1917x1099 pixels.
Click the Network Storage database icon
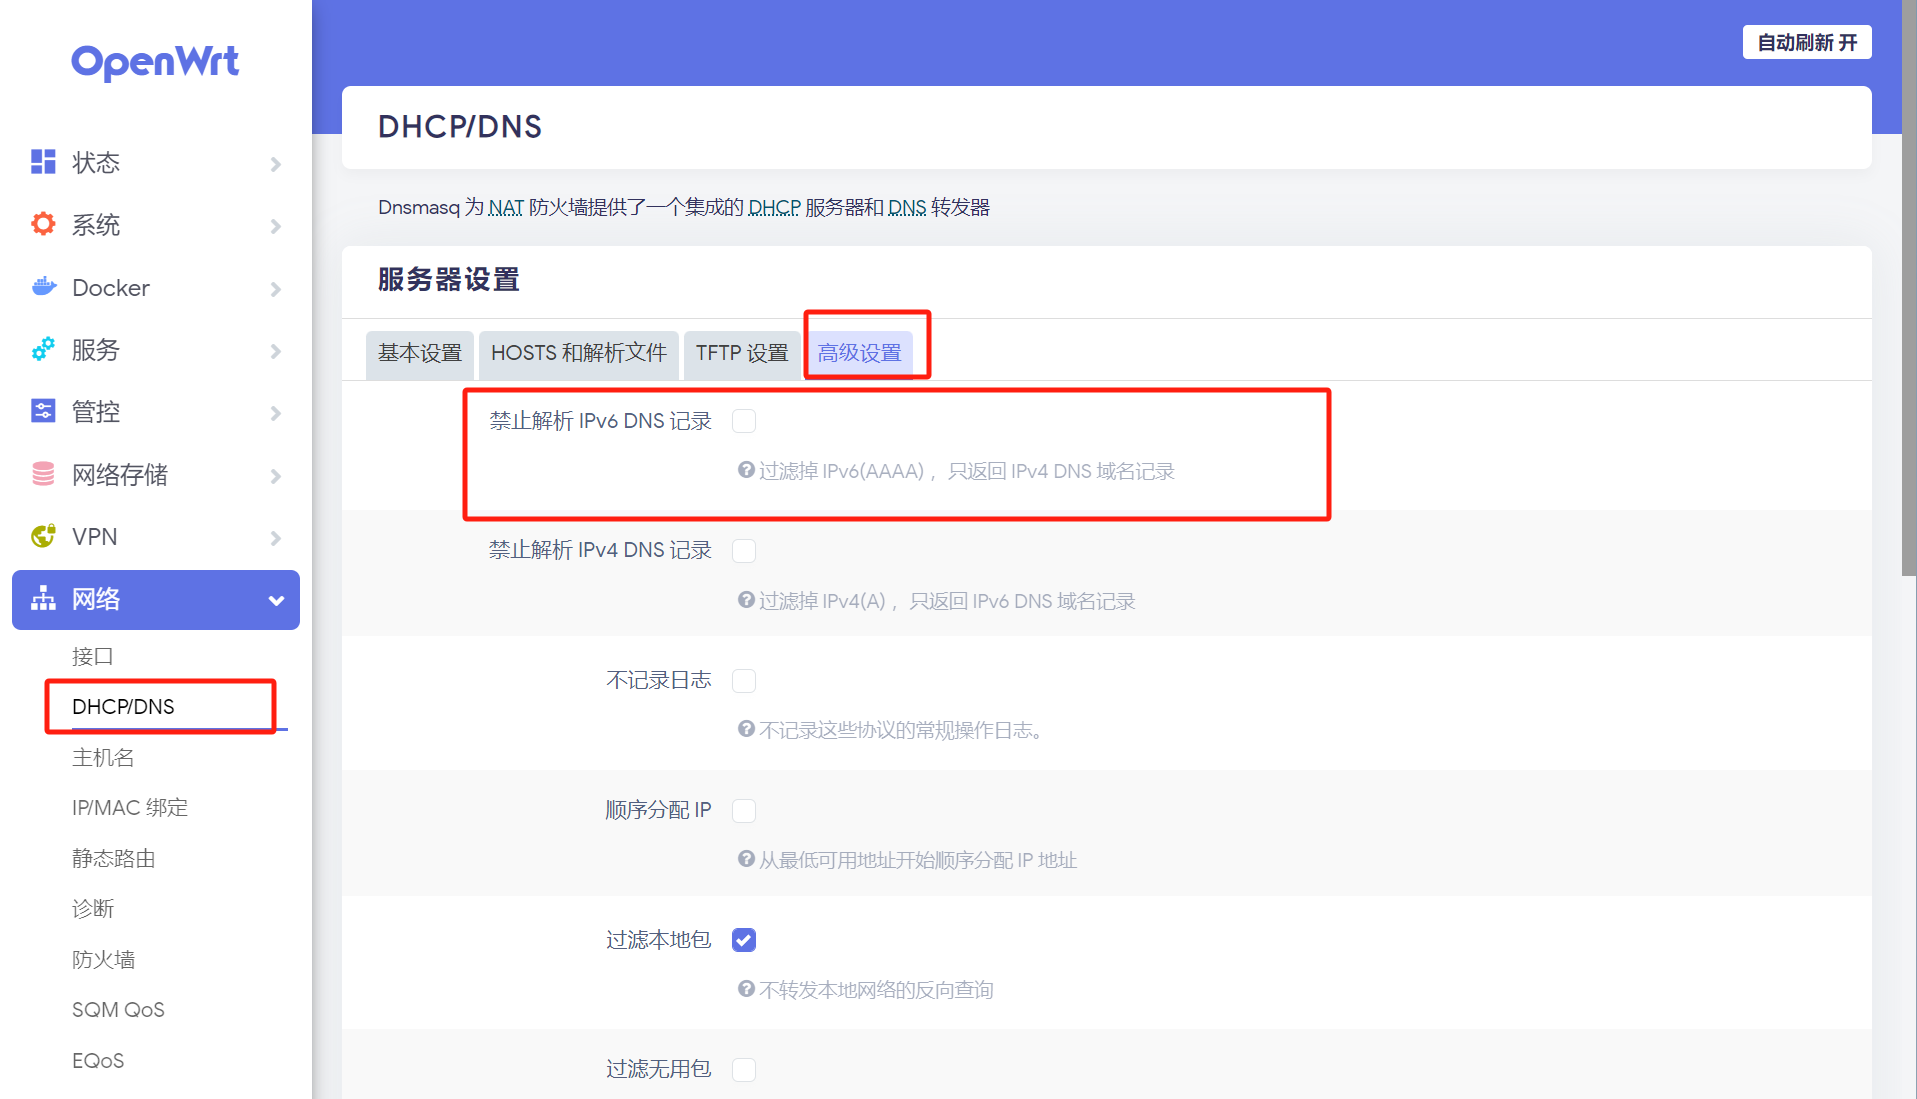coord(43,474)
